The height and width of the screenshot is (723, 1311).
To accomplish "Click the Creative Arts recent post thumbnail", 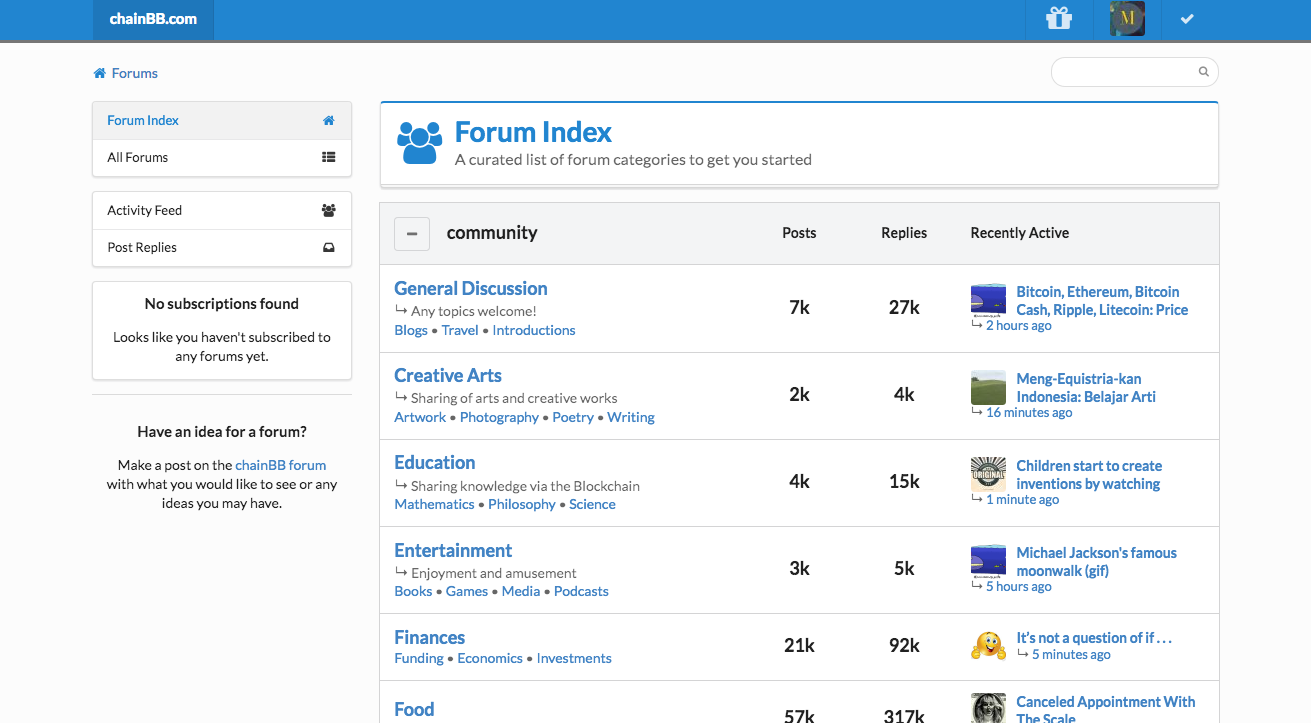I will (988, 388).
